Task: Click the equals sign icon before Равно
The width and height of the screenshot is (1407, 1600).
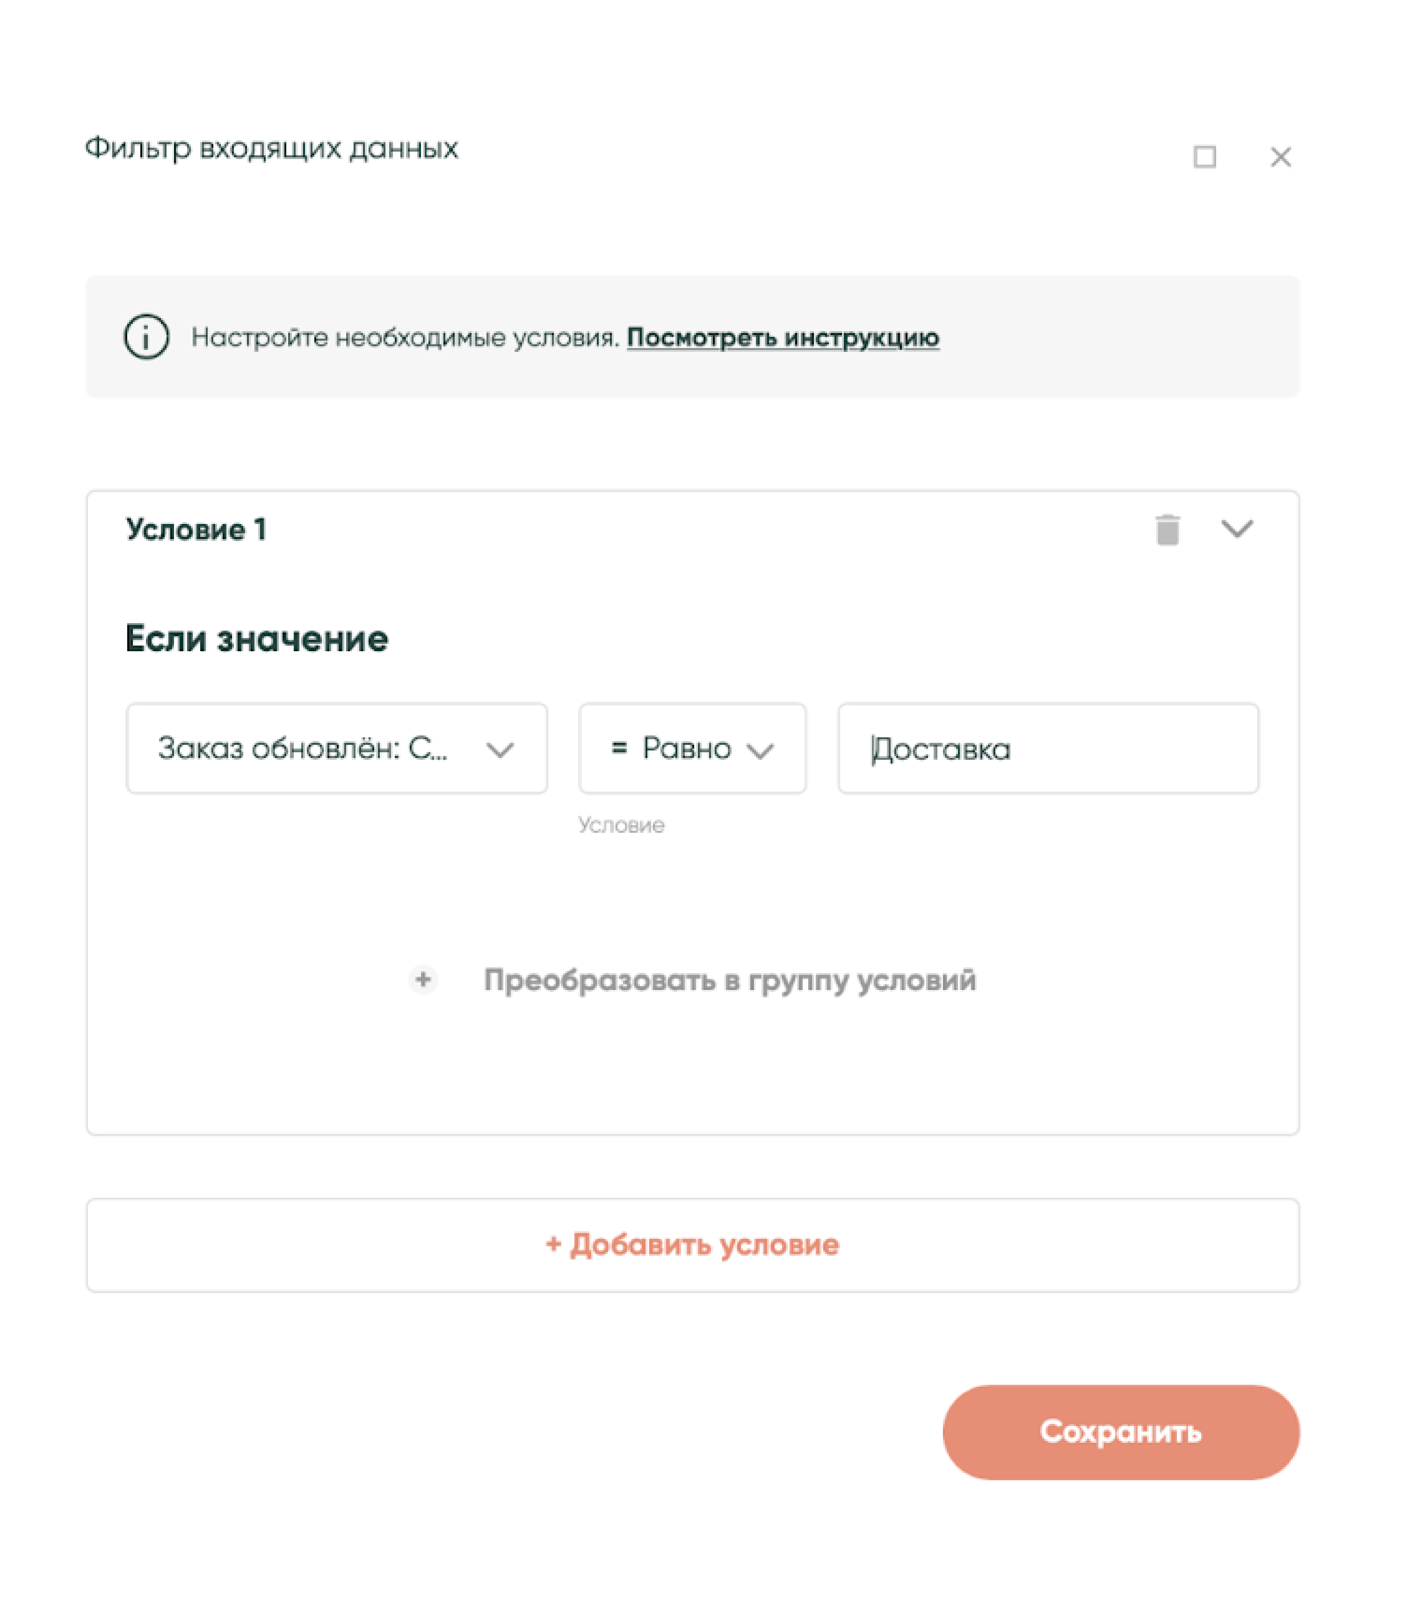Action: point(619,747)
